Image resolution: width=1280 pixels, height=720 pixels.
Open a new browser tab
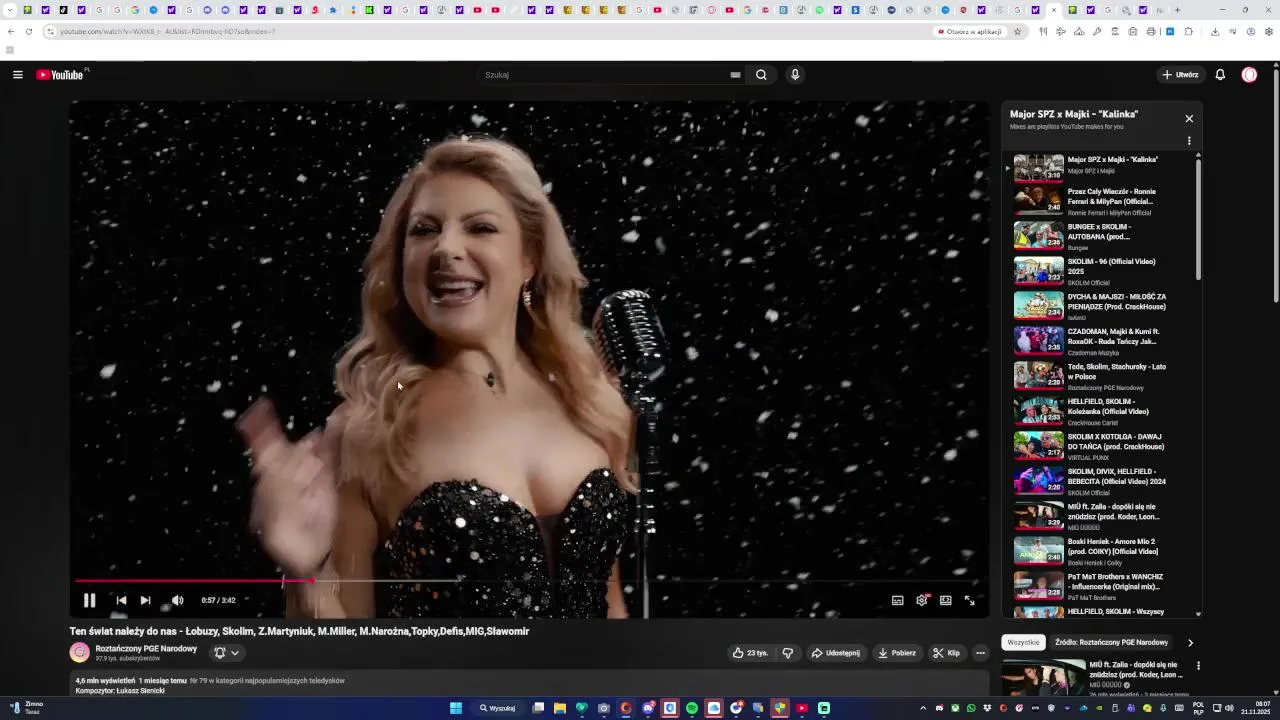point(1177,10)
